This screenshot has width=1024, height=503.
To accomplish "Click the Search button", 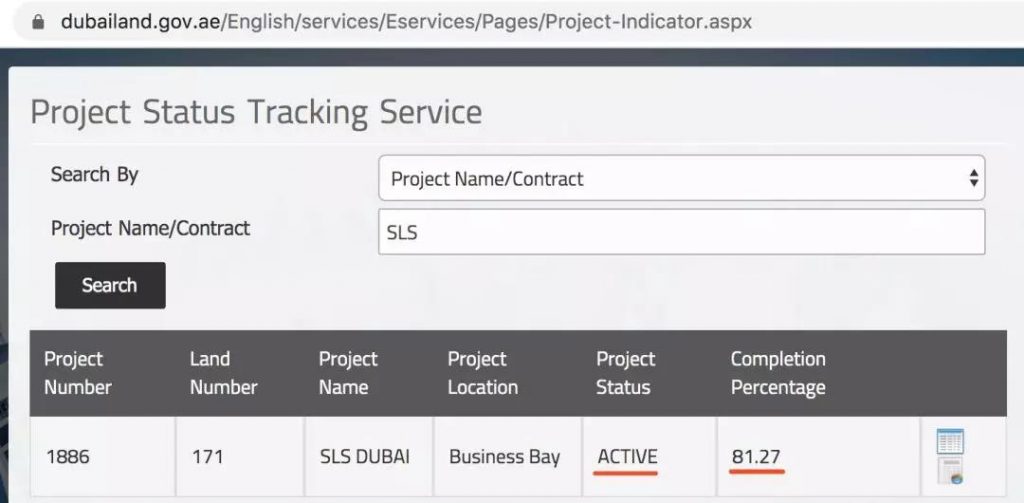I will coord(110,286).
